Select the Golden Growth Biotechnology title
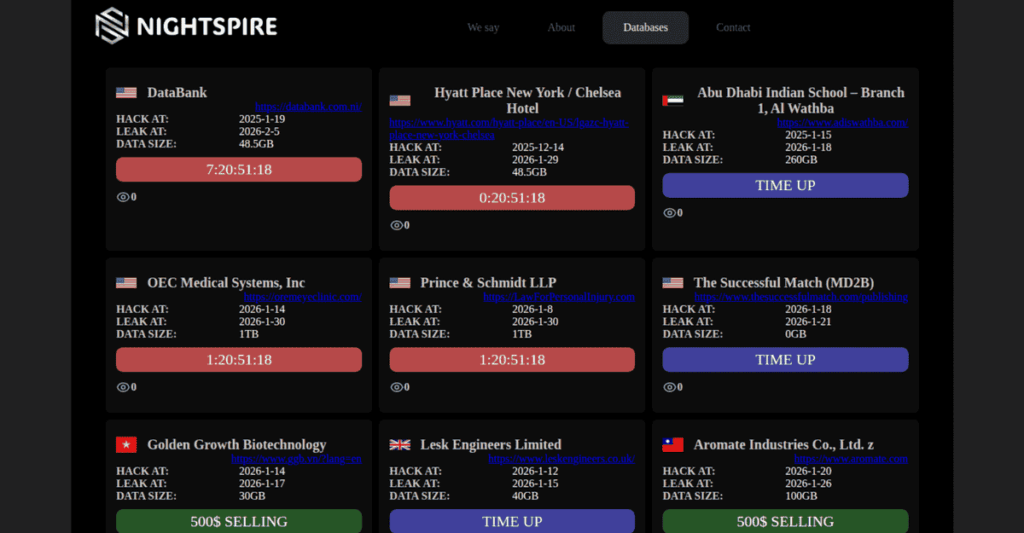1024x533 pixels. click(x=236, y=445)
